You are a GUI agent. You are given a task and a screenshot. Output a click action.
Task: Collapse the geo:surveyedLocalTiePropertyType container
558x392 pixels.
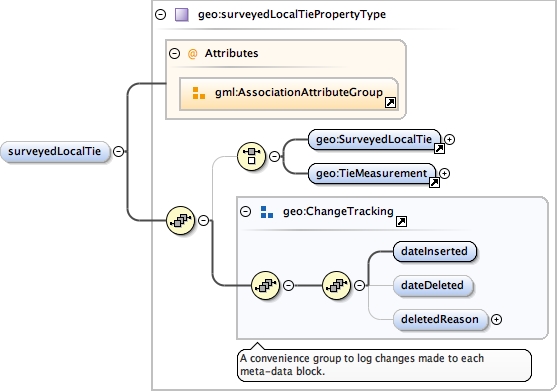[x=160, y=15]
